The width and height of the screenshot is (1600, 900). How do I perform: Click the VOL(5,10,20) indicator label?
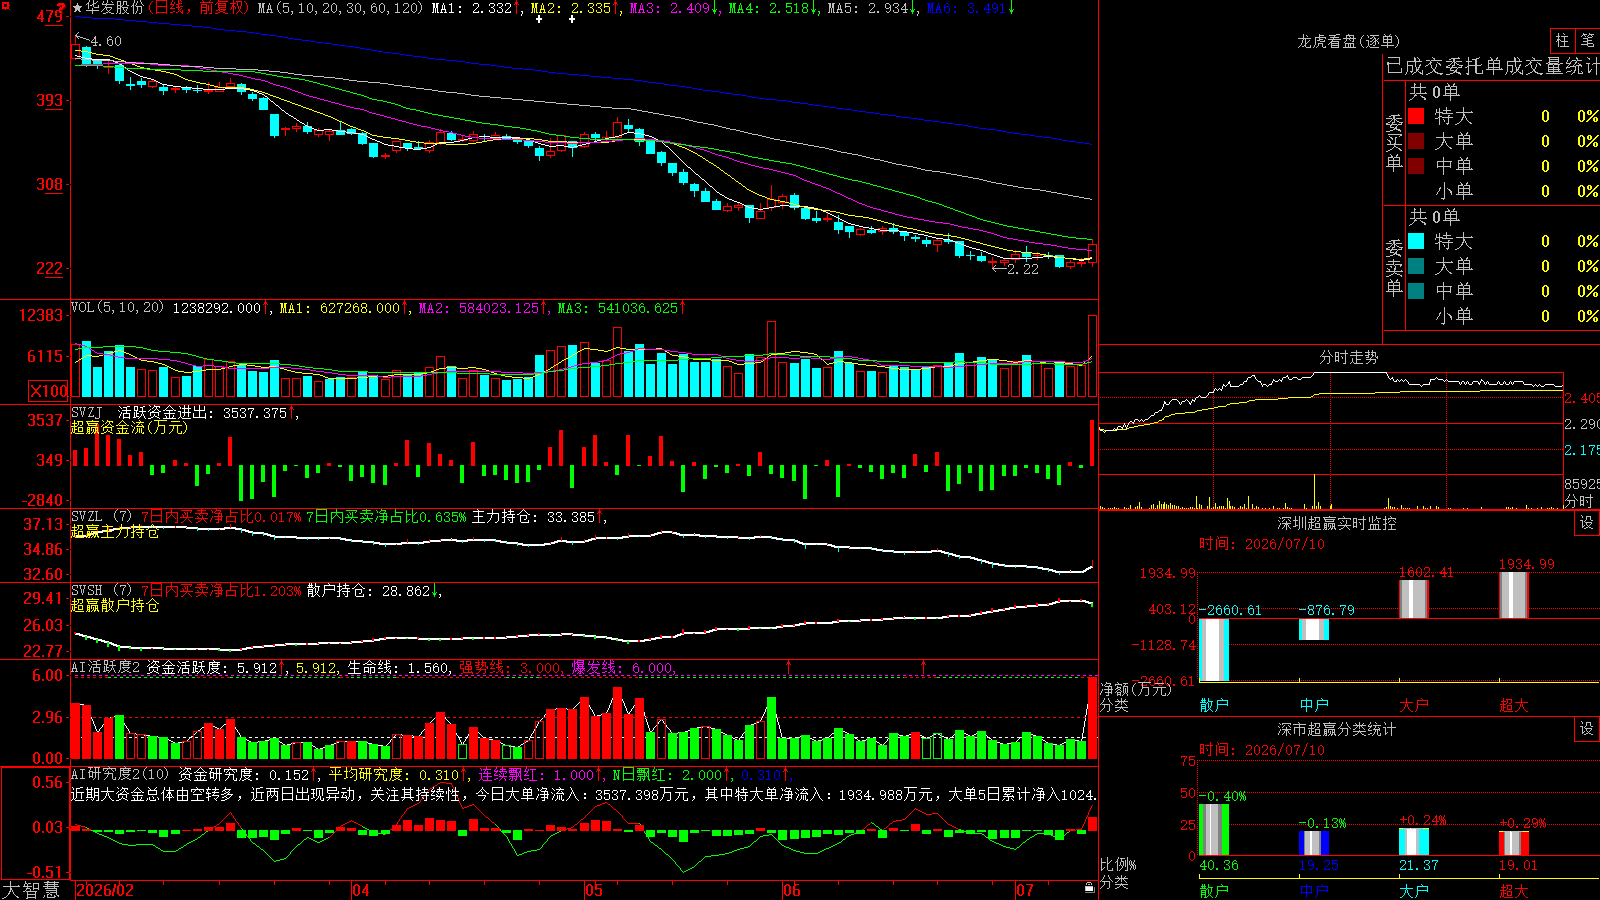click(x=118, y=308)
